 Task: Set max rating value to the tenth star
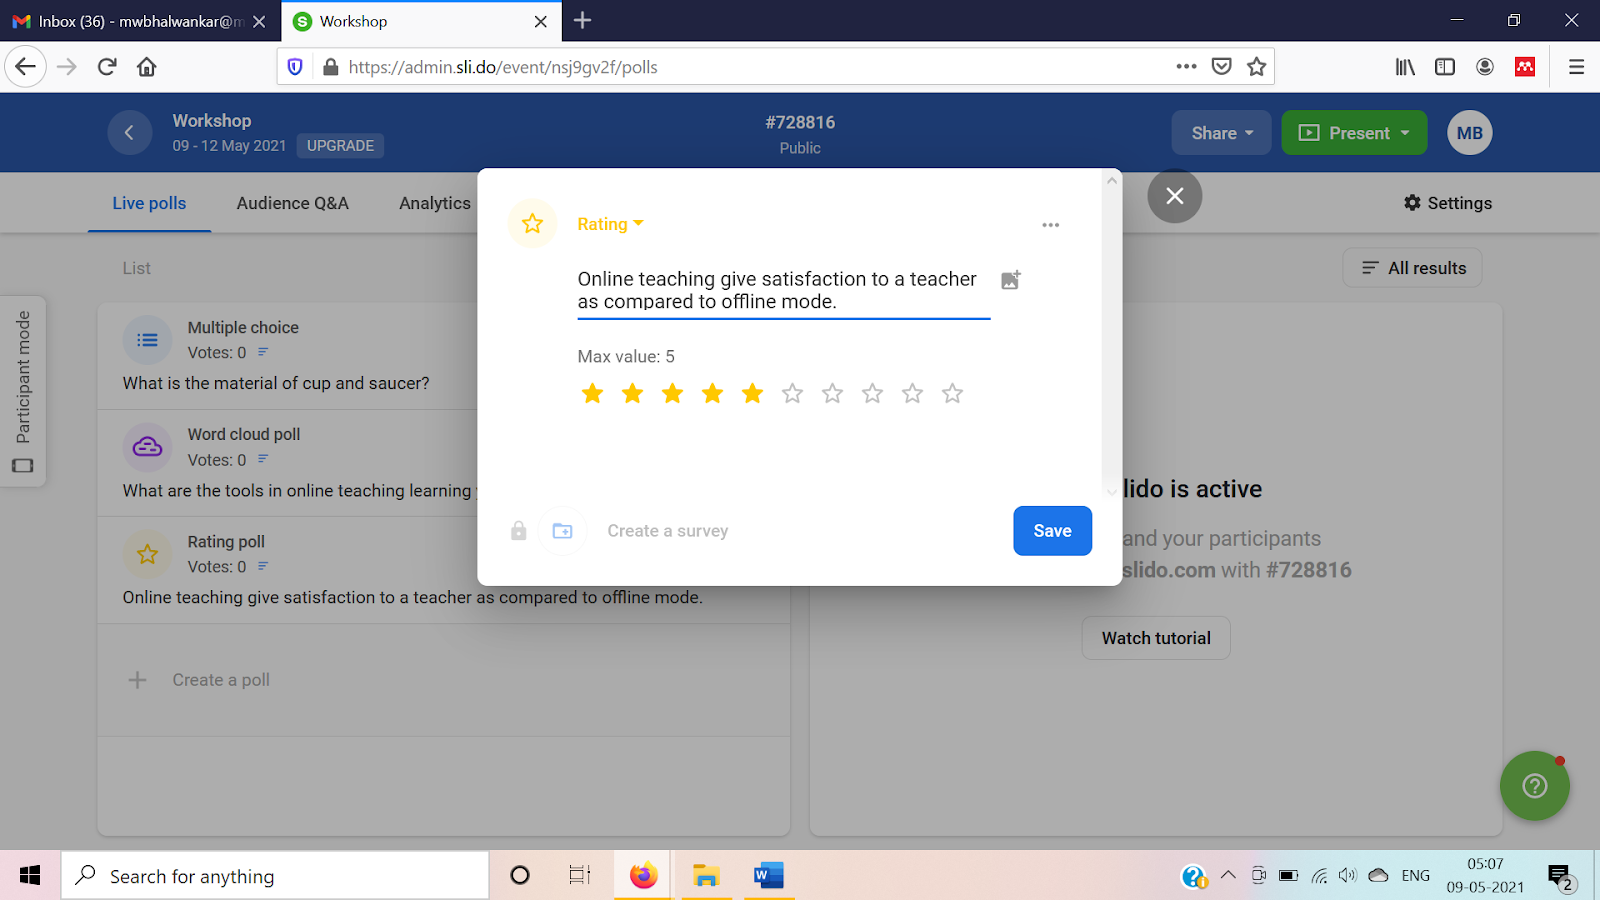(x=952, y=393)
